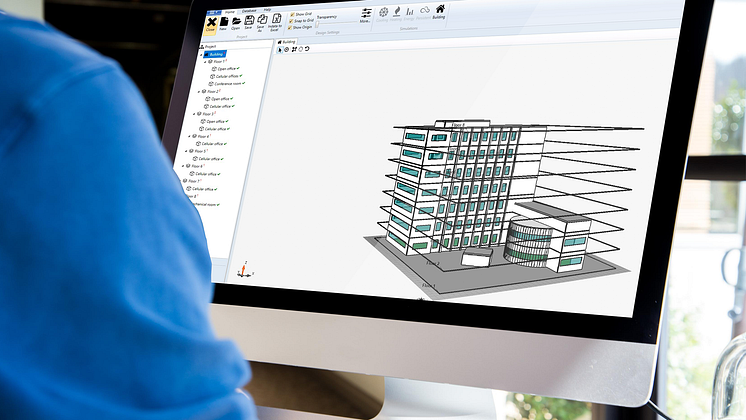Collapse the Floor 5 tree node

click(186, 151)
